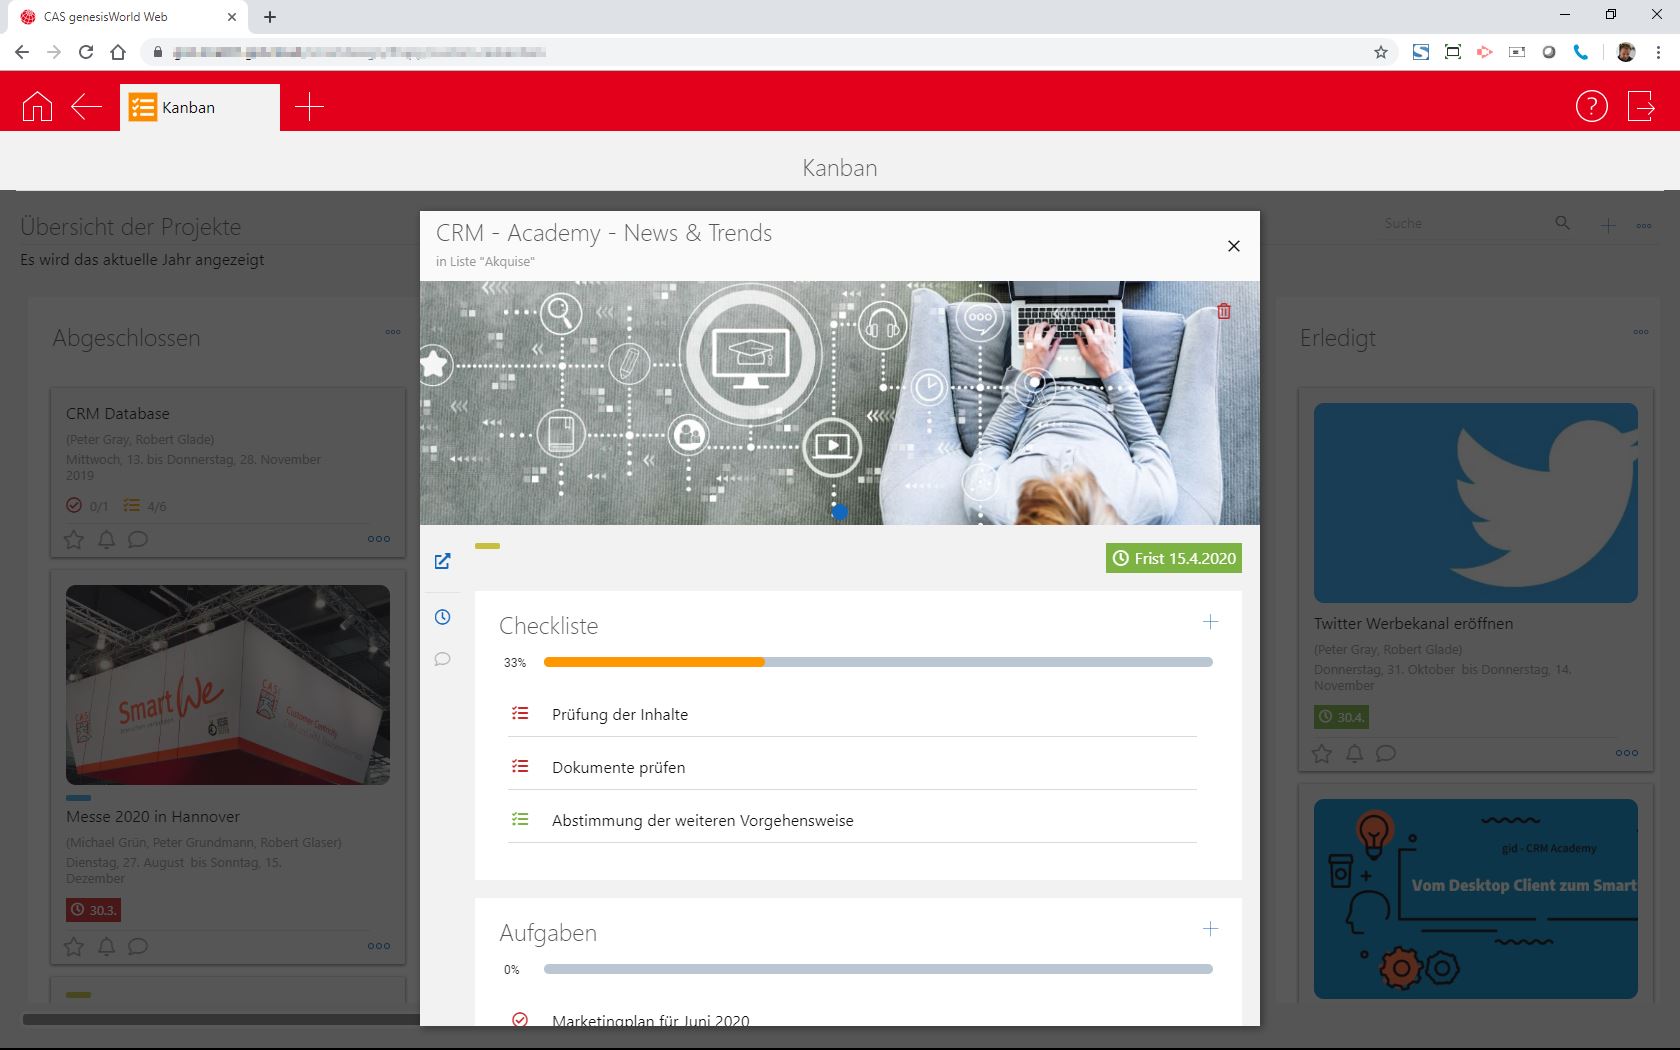Click the Aufgaben 0% progress bar

click(x=878, y=969)
